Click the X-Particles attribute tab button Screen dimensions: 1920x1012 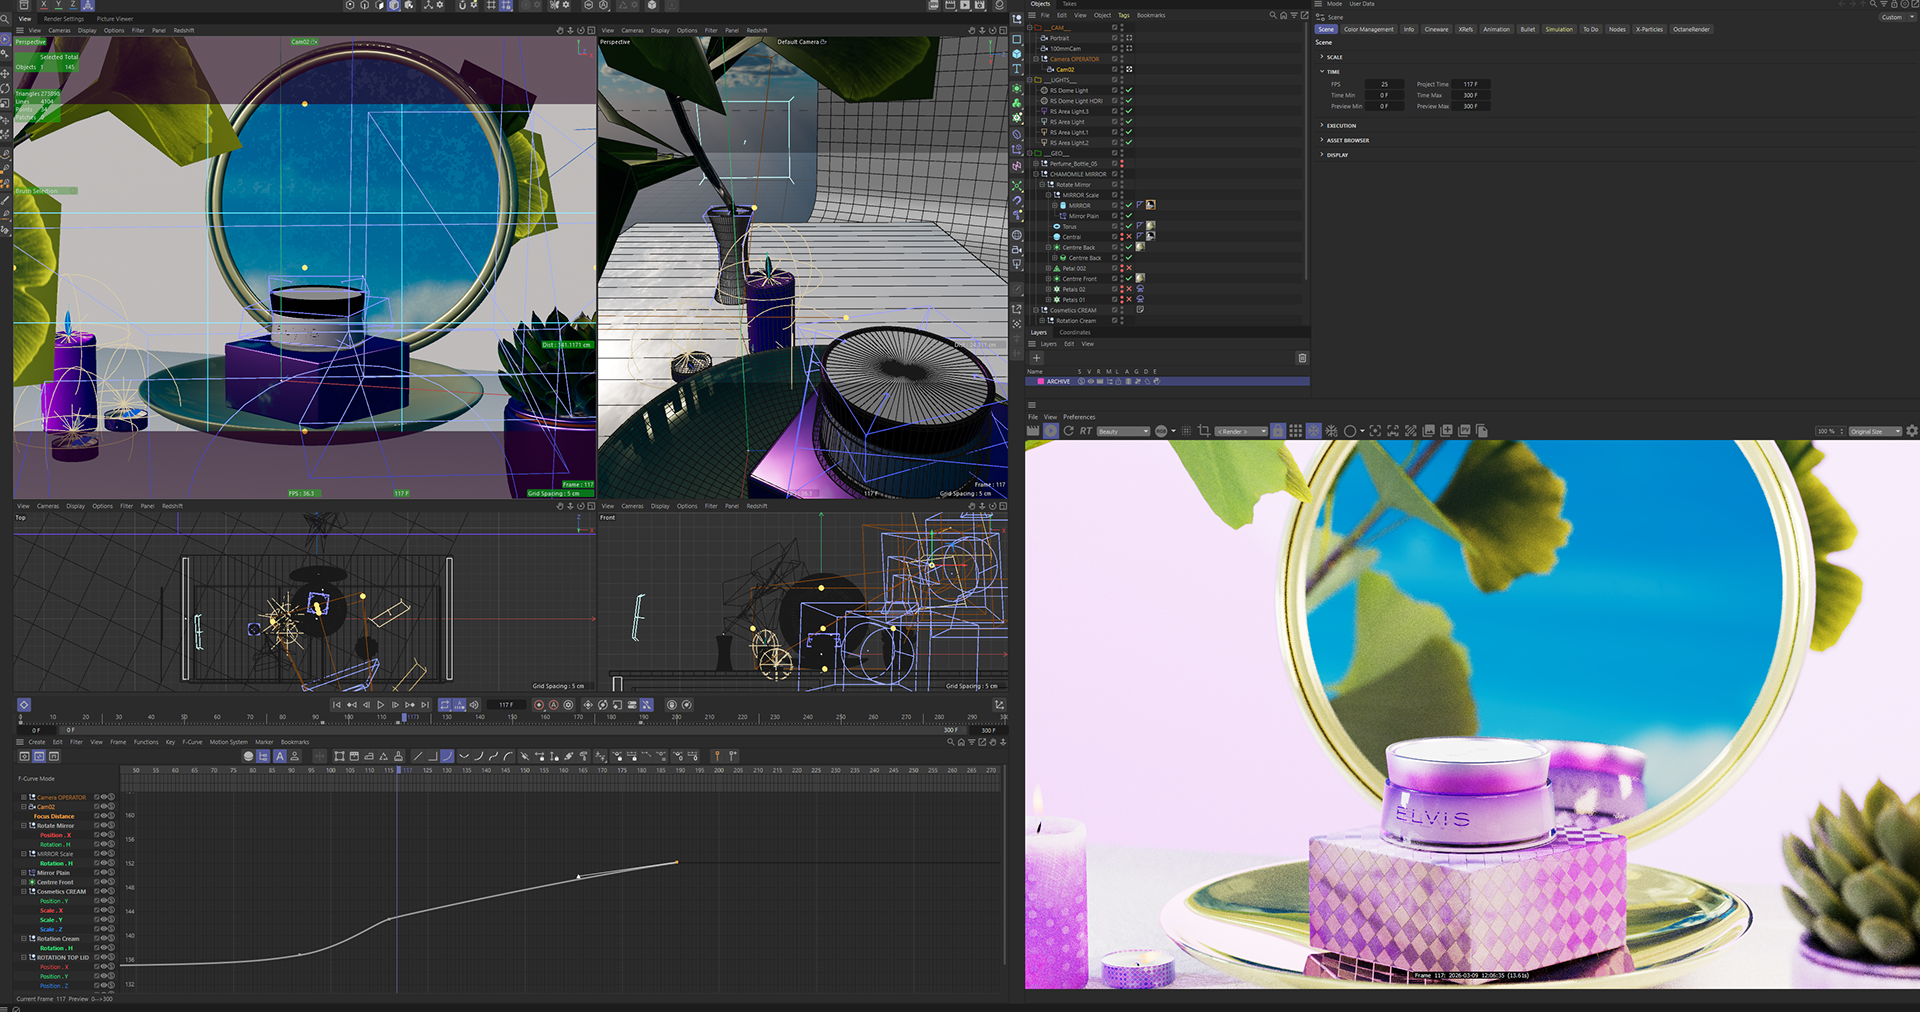coord(1649,29)
